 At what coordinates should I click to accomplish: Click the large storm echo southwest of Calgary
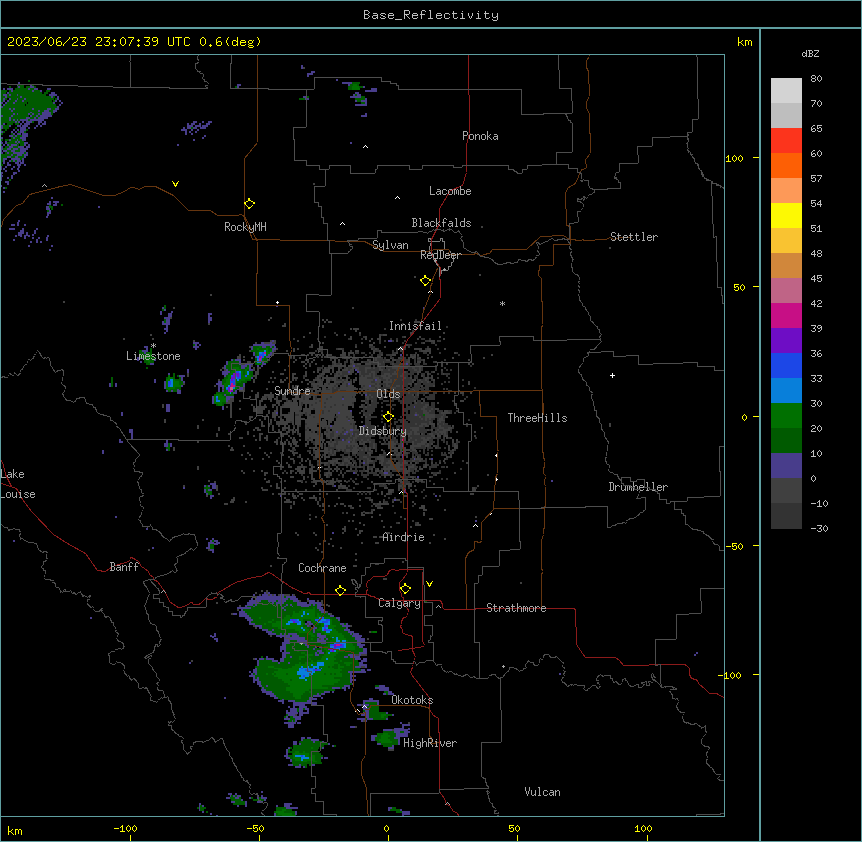[302, 649]
